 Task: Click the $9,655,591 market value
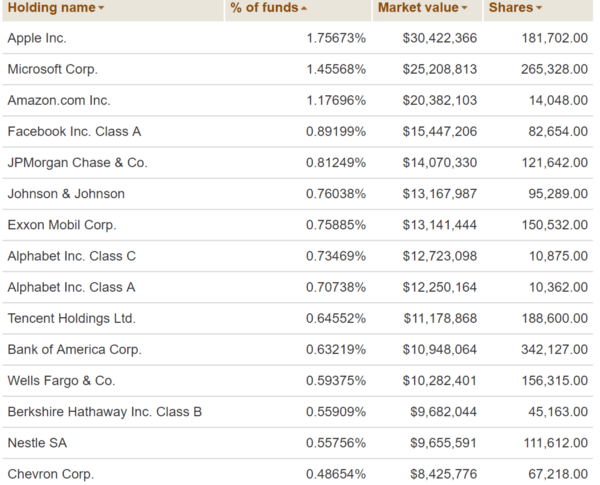(x=443, y=443)
